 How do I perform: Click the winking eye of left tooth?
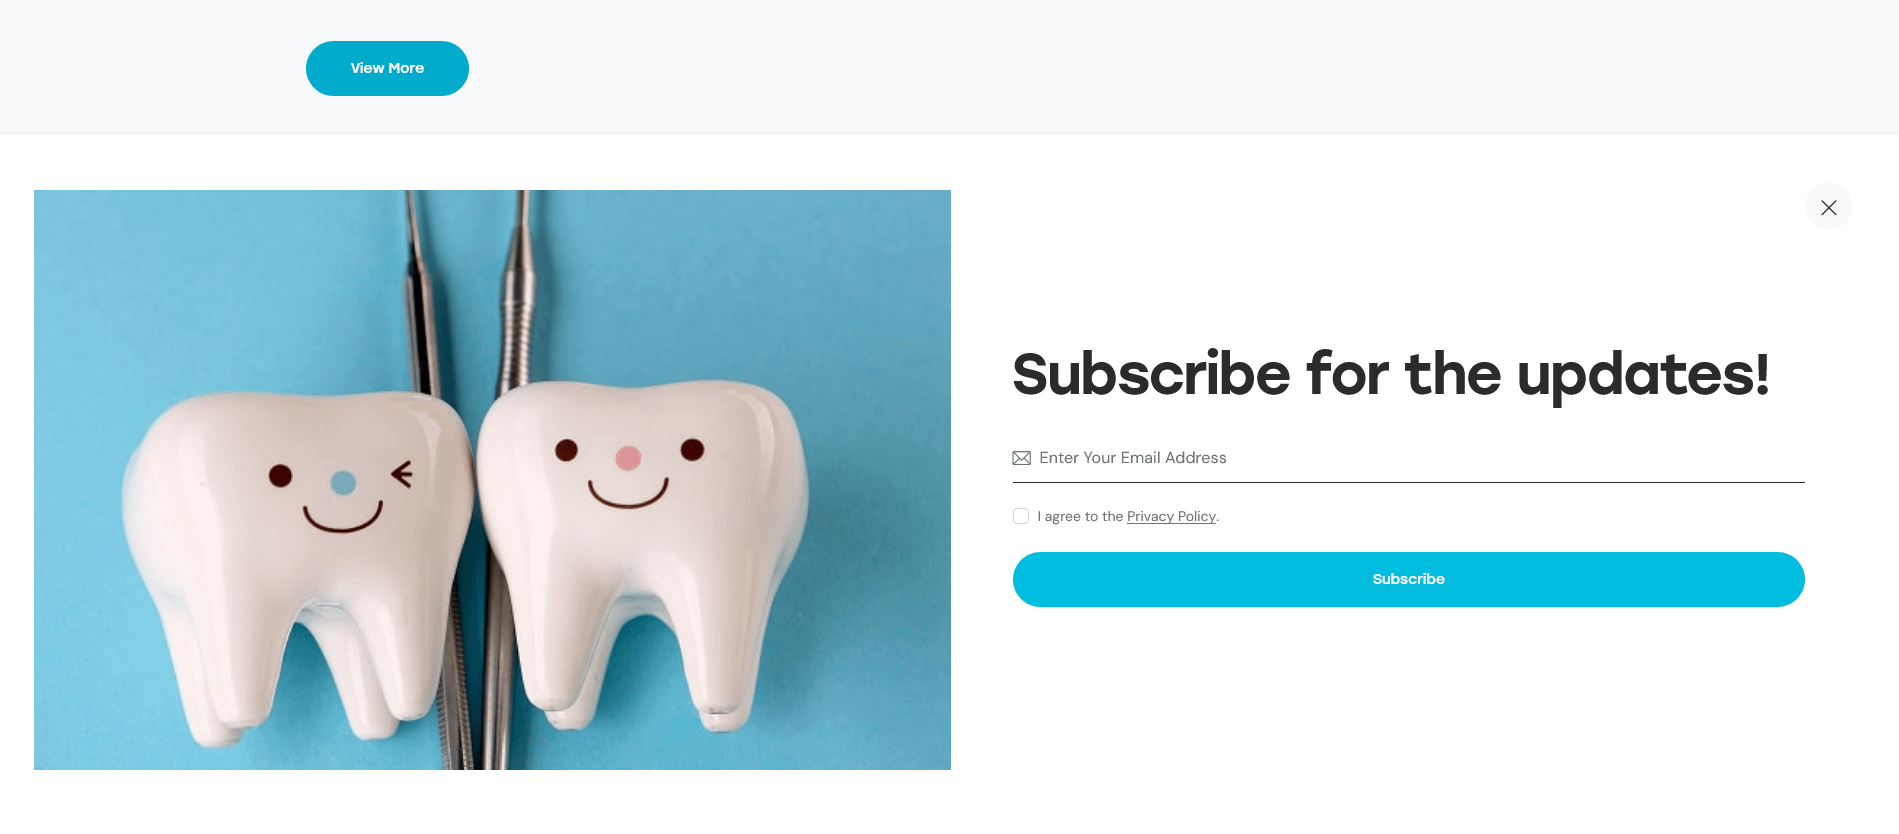402,474
